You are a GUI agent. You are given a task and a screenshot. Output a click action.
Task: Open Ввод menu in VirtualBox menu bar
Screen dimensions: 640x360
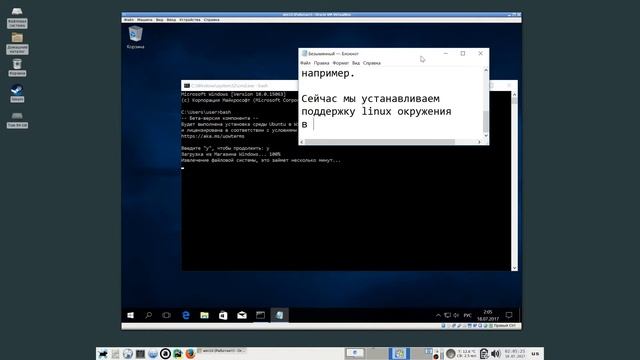point(171,20)
